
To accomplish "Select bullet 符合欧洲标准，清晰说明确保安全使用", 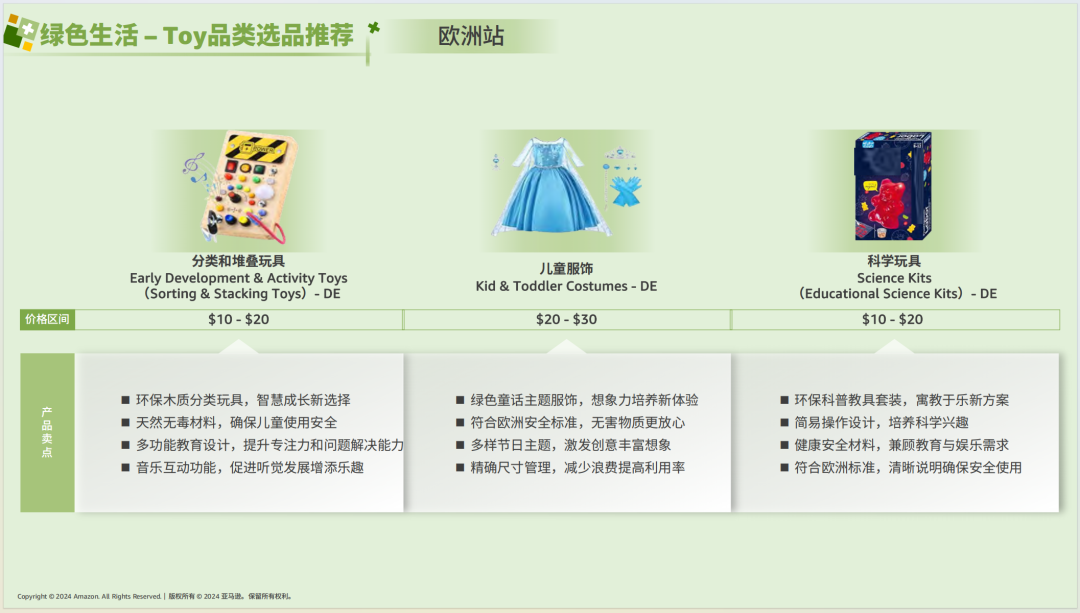I will coord(908,468).
